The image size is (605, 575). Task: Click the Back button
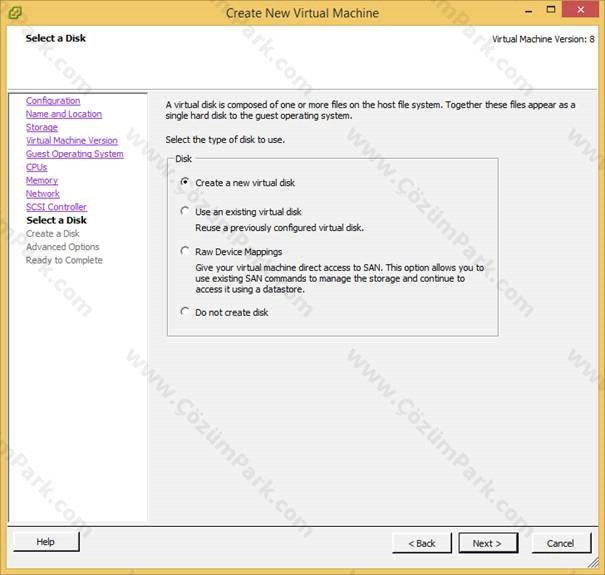pos(422,543)
